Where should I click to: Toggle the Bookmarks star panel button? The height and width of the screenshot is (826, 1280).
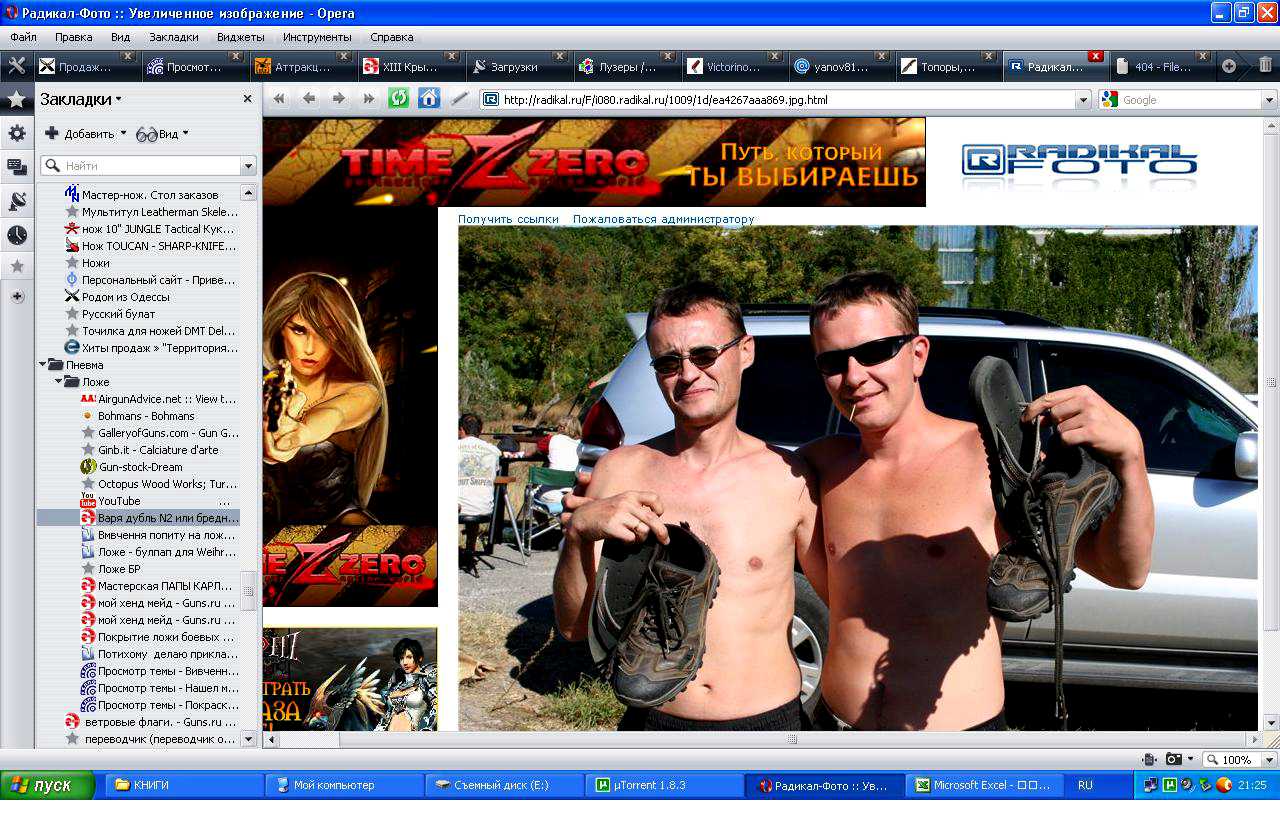(17, 99)
